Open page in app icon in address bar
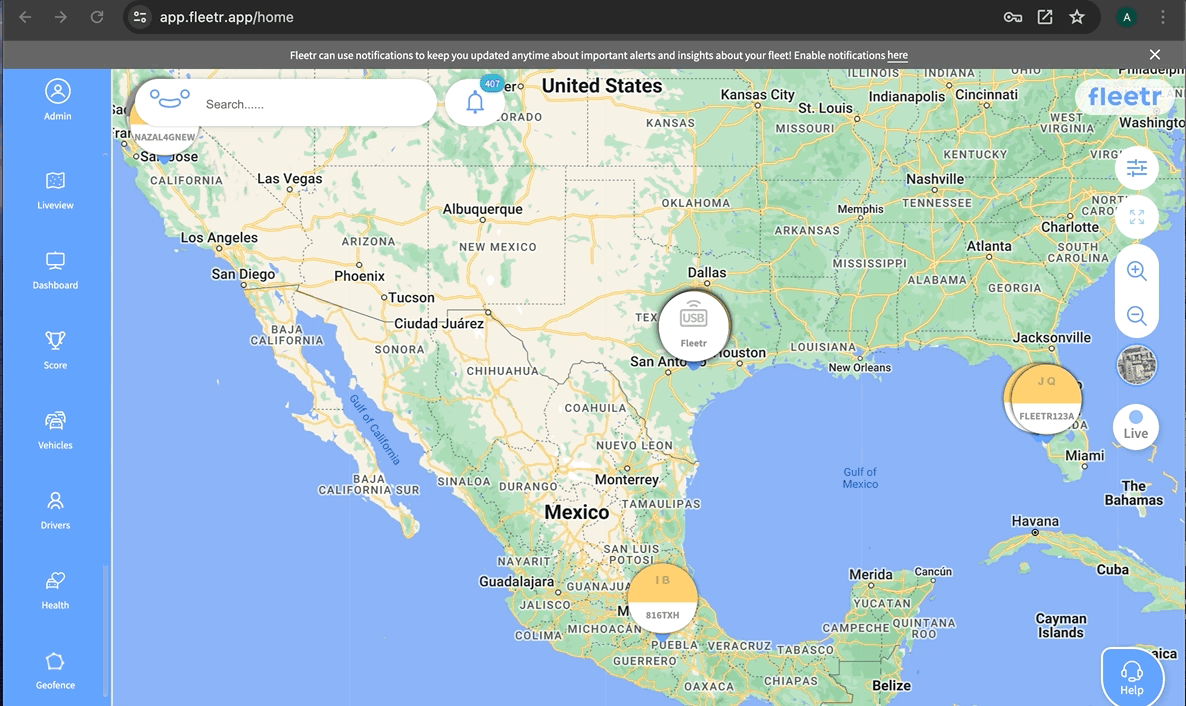Viewport: 1186px width, 706px height. coord(1045,17)
